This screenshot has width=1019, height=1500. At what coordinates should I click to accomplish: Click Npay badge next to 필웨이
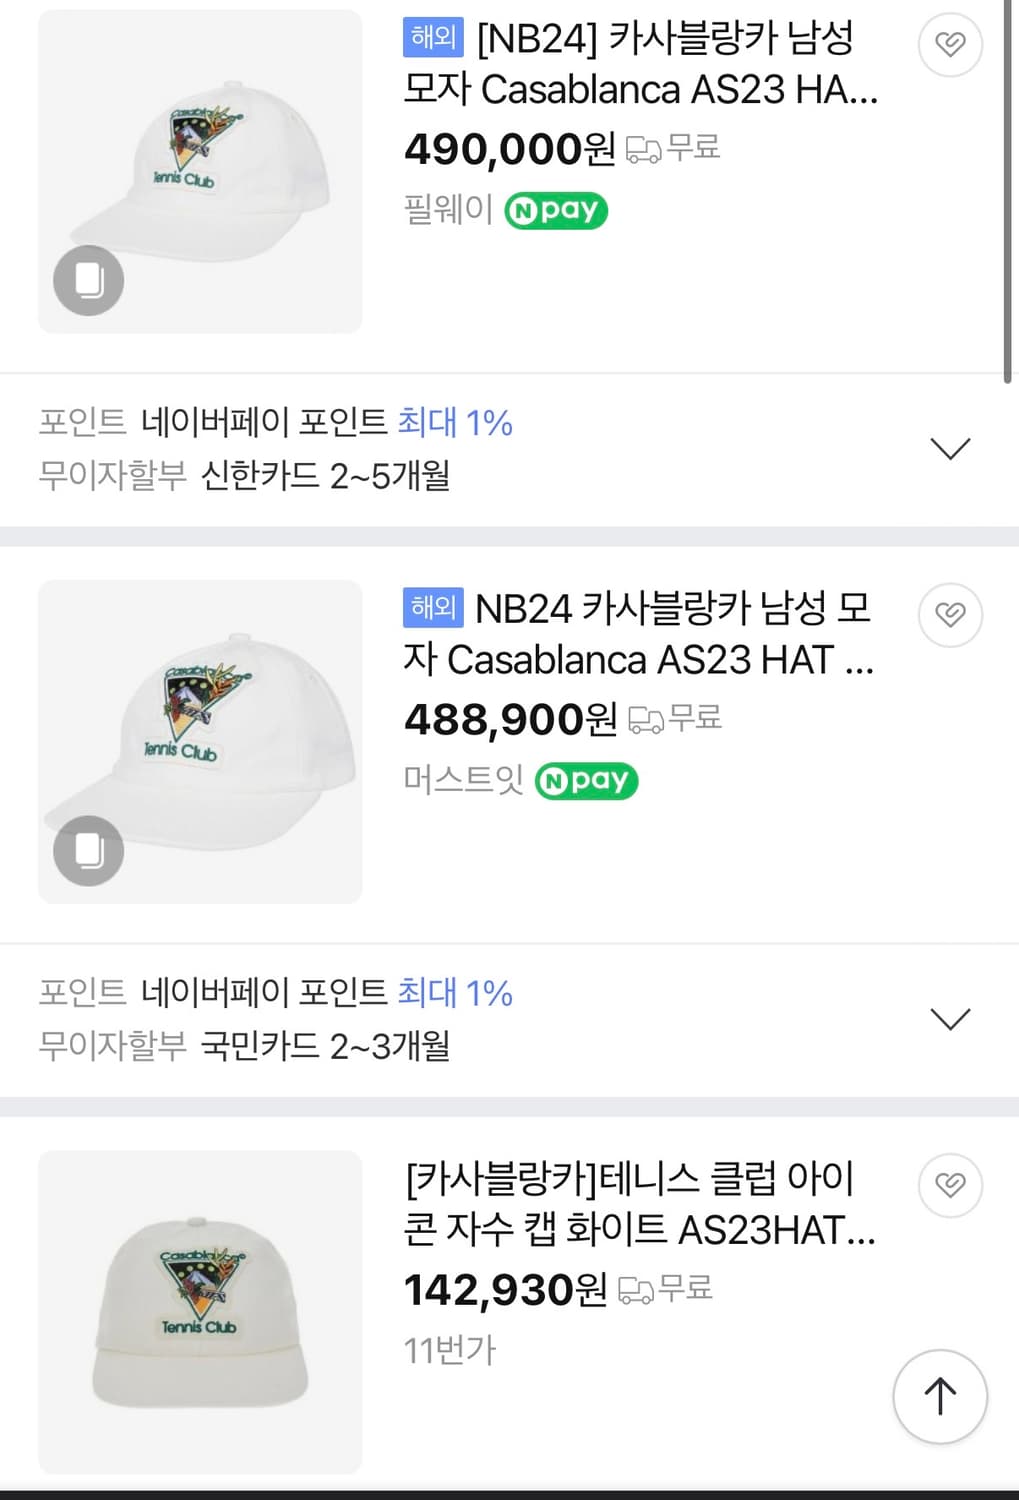[556, 211]
